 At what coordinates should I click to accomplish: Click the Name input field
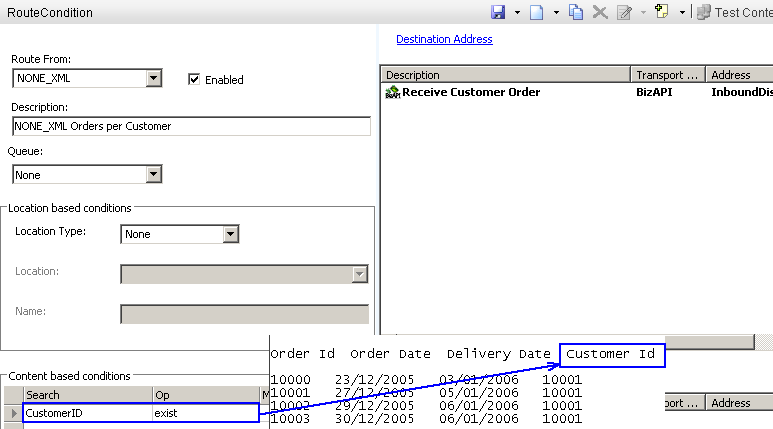coord(245,314)
